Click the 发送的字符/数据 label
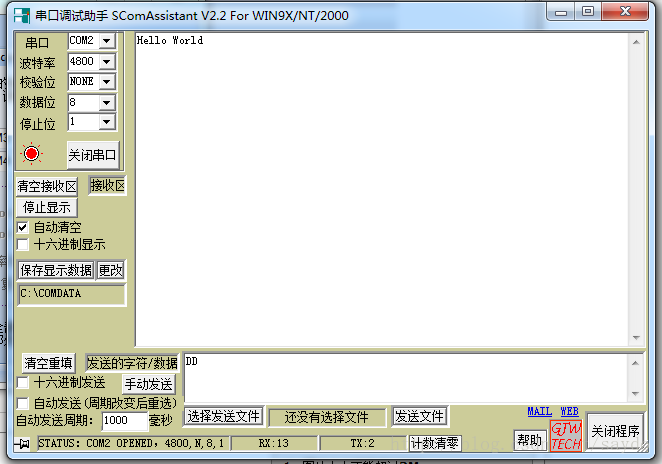The image size is (662, 464). click(x=132, y=363)
